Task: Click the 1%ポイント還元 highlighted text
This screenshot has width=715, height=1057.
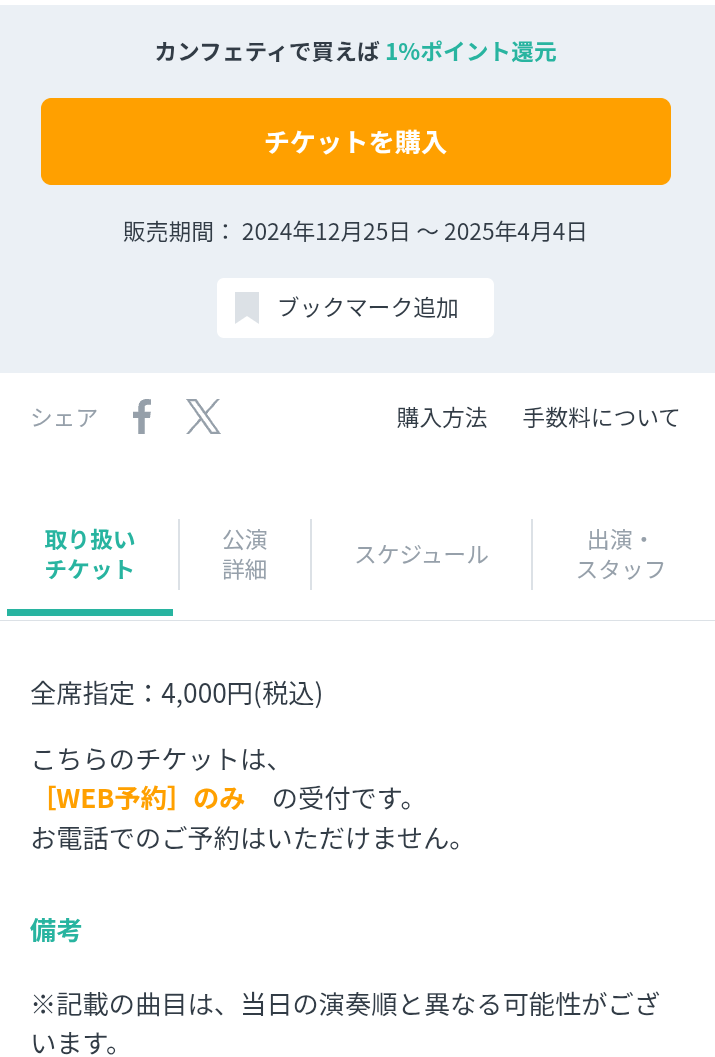Action: 470,50
